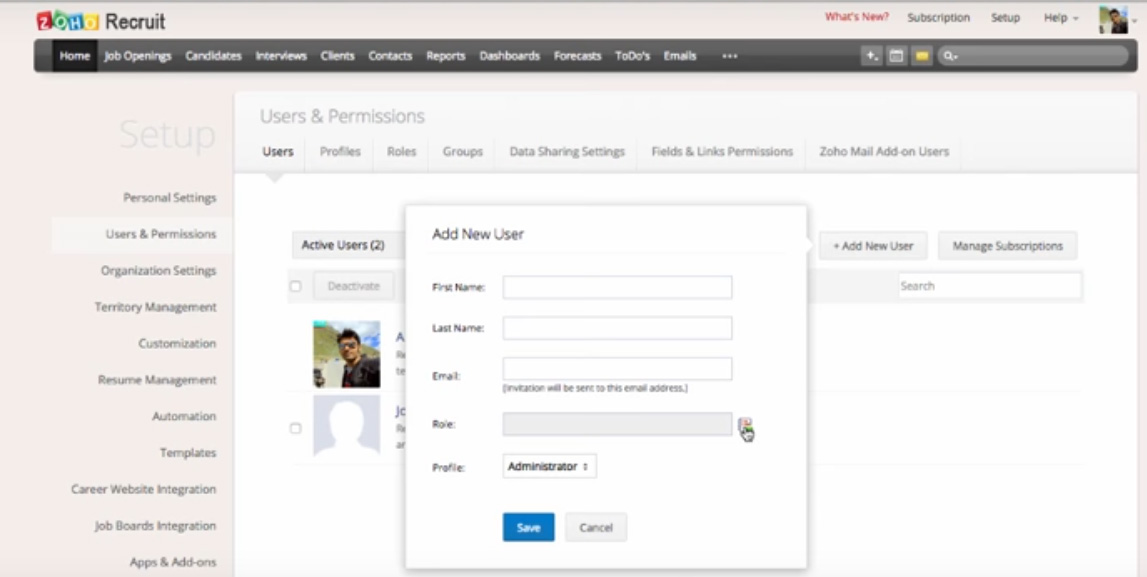Screen dimensions: 1147x577
Task: Click the quick add plus icon
Action: [x=873, y=56]
